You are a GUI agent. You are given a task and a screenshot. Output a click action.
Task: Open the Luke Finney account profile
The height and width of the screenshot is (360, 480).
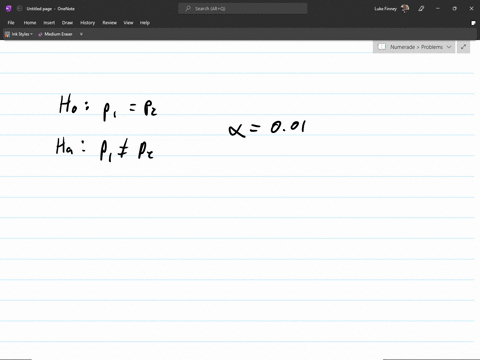pos(392,9)
